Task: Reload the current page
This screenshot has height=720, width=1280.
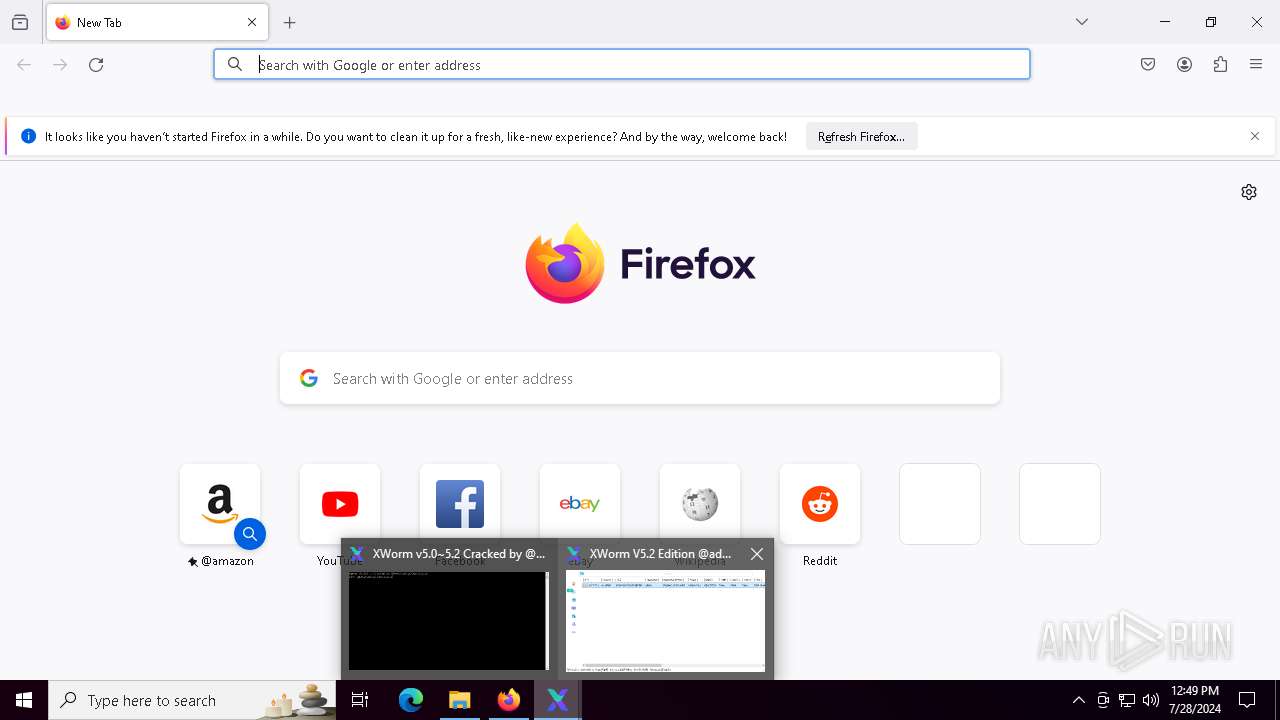Action: click(96, 65)
